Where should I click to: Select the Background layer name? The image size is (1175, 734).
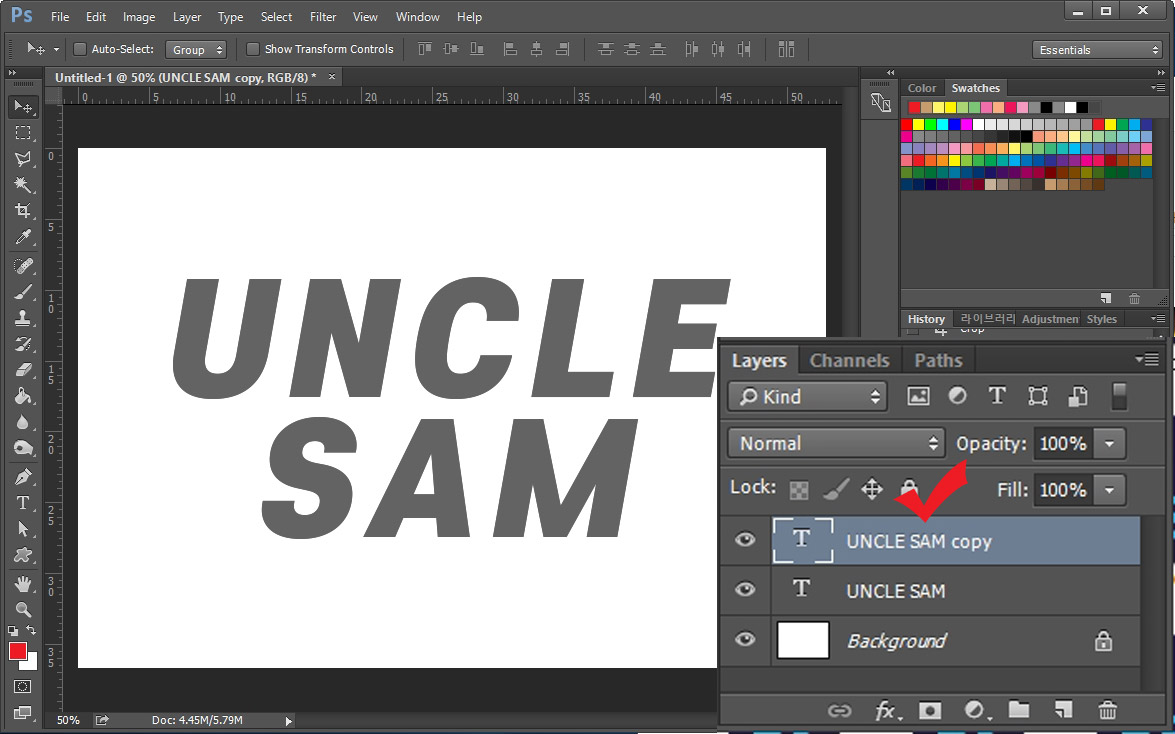point(897,641)
